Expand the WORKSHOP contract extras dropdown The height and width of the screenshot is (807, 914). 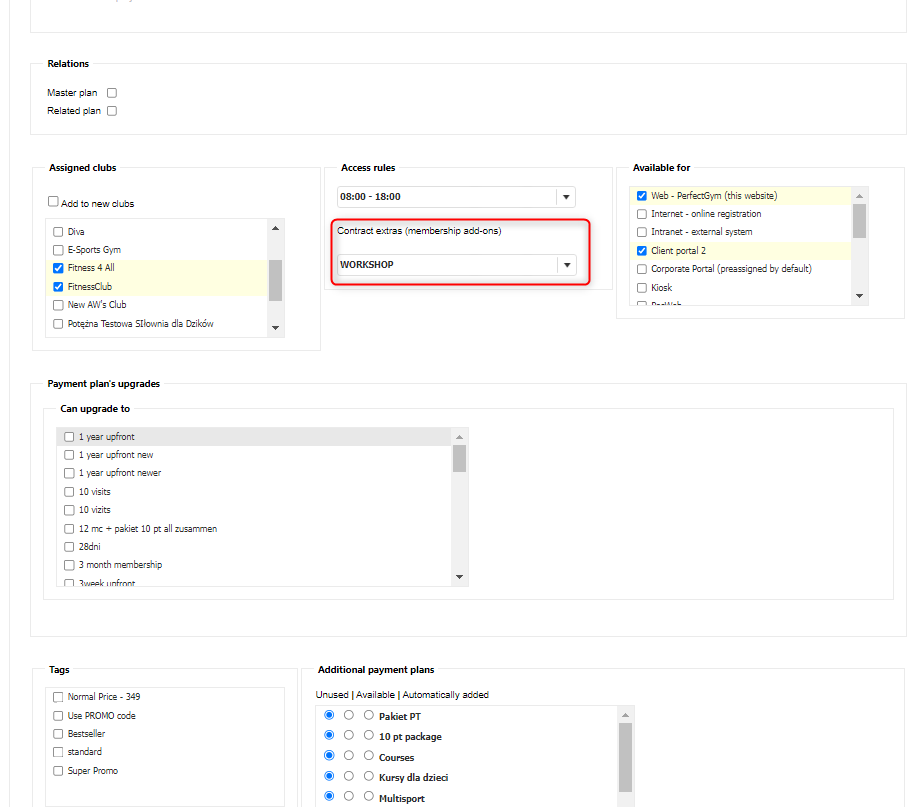[x=566, y=265]
